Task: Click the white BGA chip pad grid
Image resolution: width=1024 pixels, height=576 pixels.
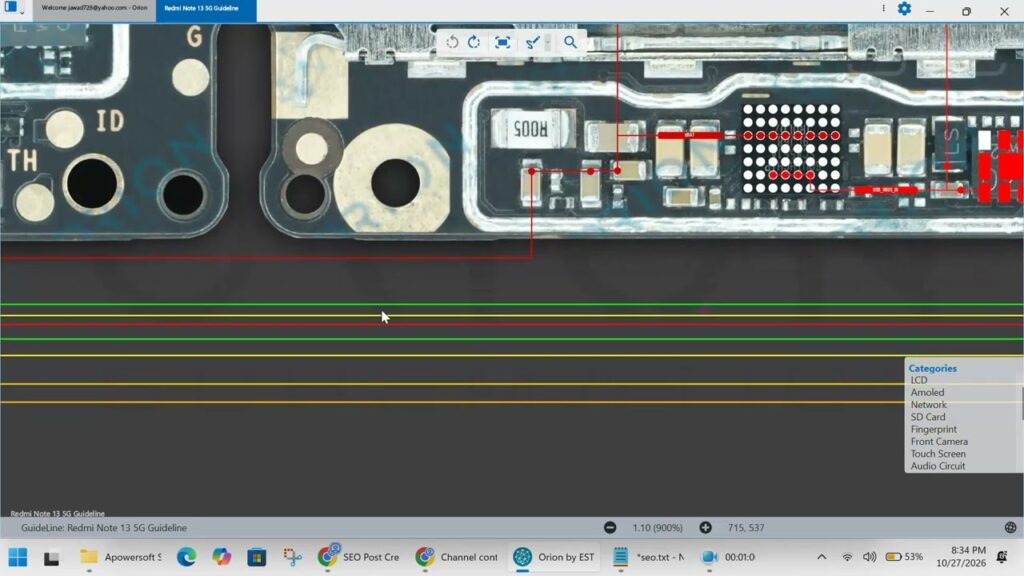Action: 791,150
